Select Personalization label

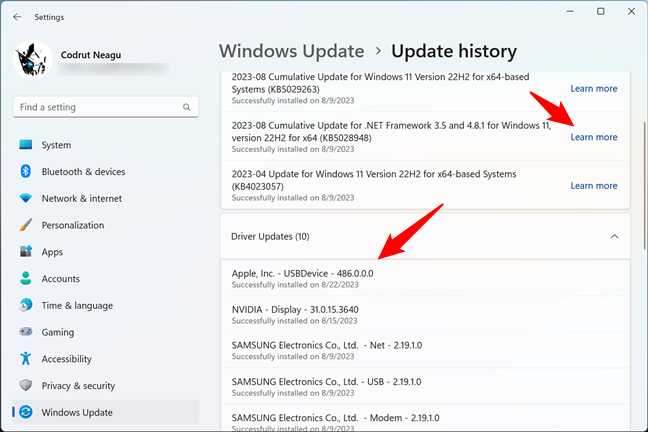pos(73,225)
